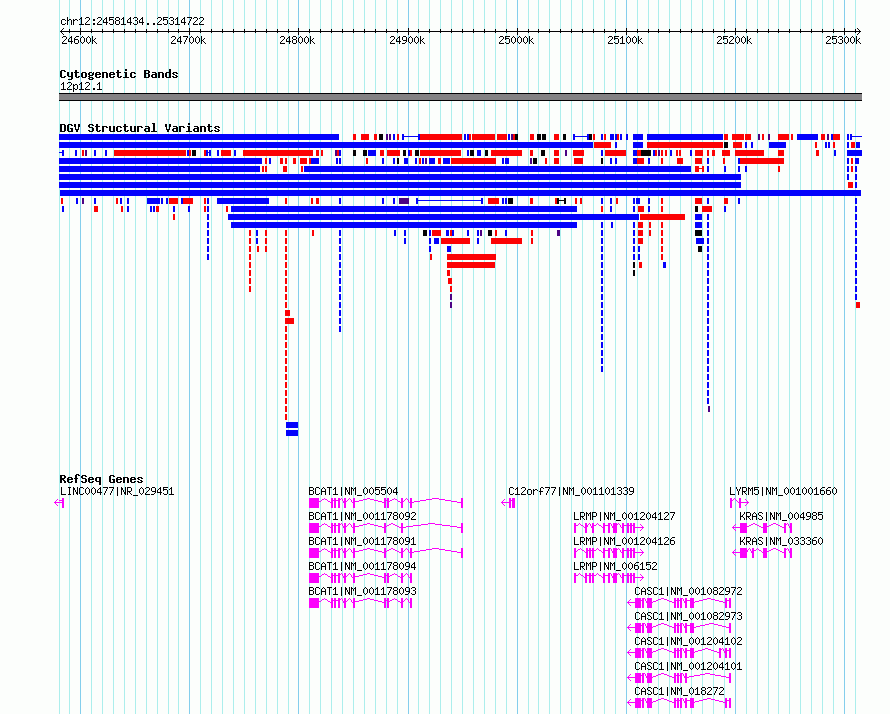The width and height of the screenshot is (890, 714).
Task: Click the LRMP|NM_006152 transcript label
Action: tap(615, 566)
